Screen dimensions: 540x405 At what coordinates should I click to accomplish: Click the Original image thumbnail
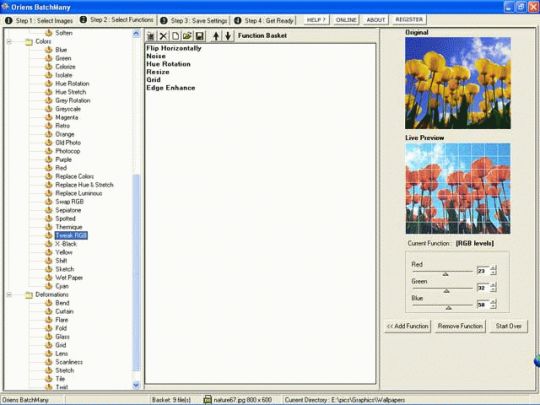pos(458,83)
